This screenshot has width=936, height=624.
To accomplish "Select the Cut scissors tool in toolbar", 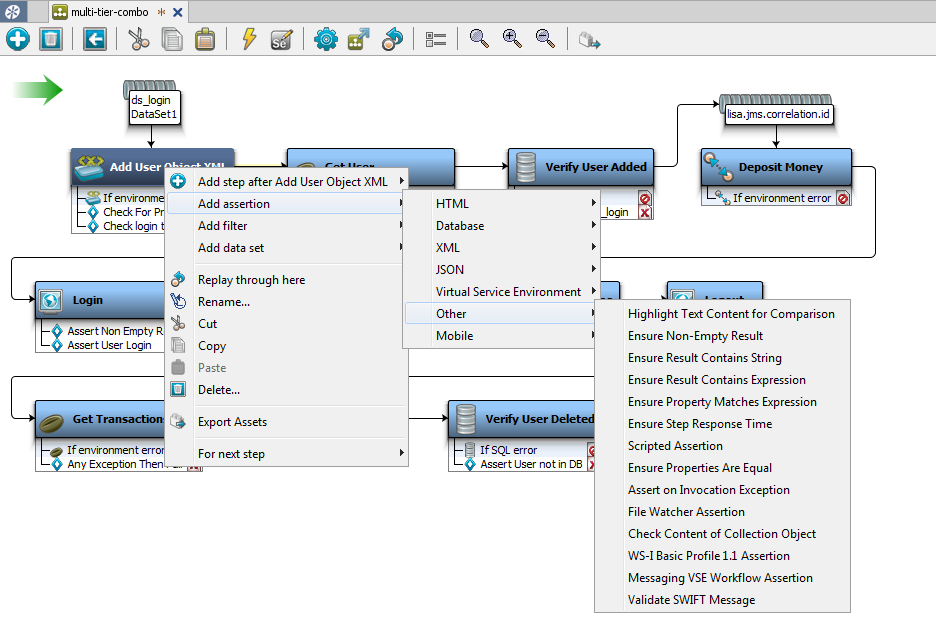I will click(140, 39).
